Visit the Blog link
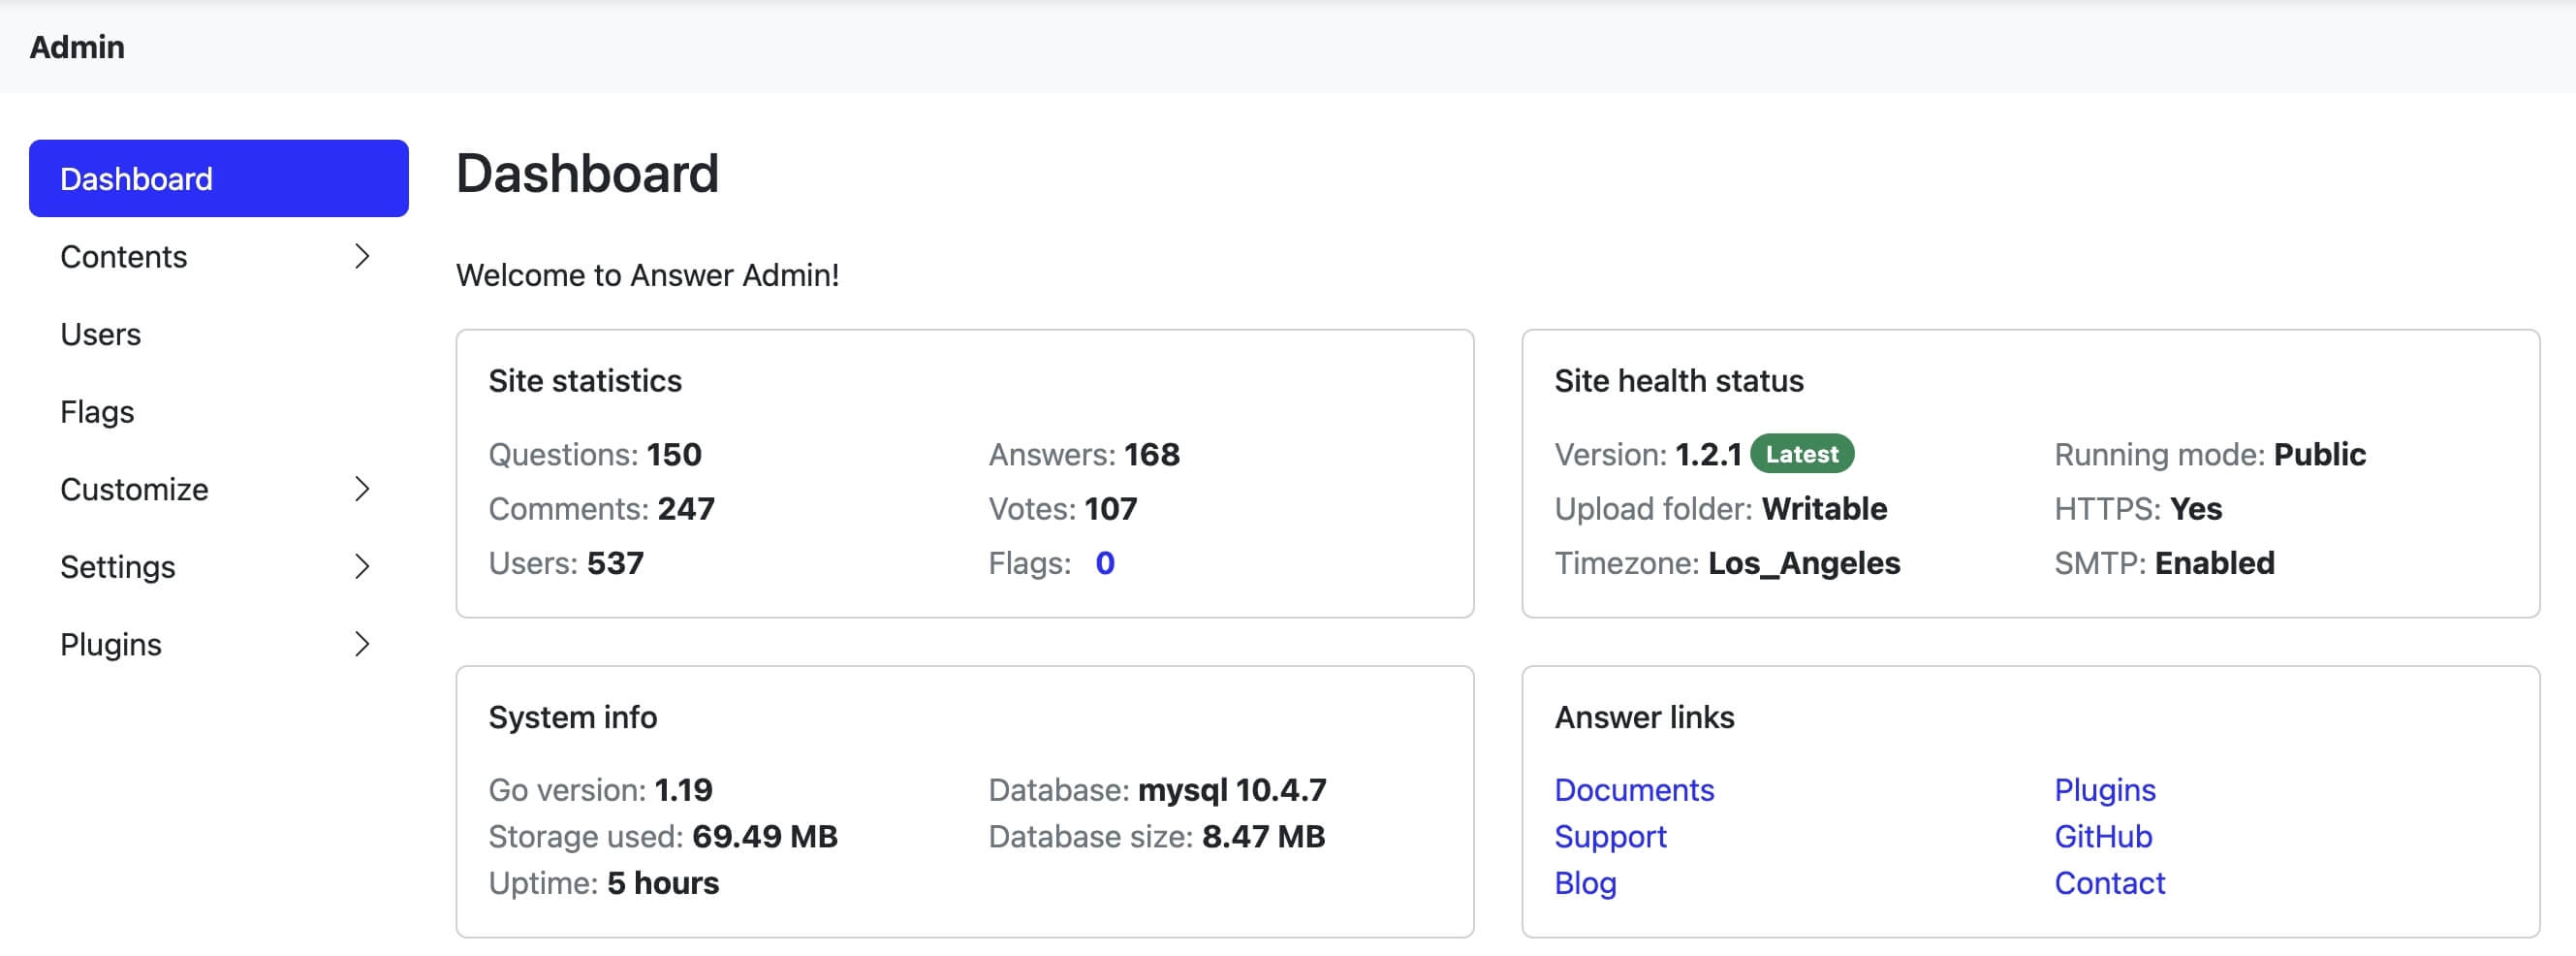2576x956 pixels. click(1584, 883)
